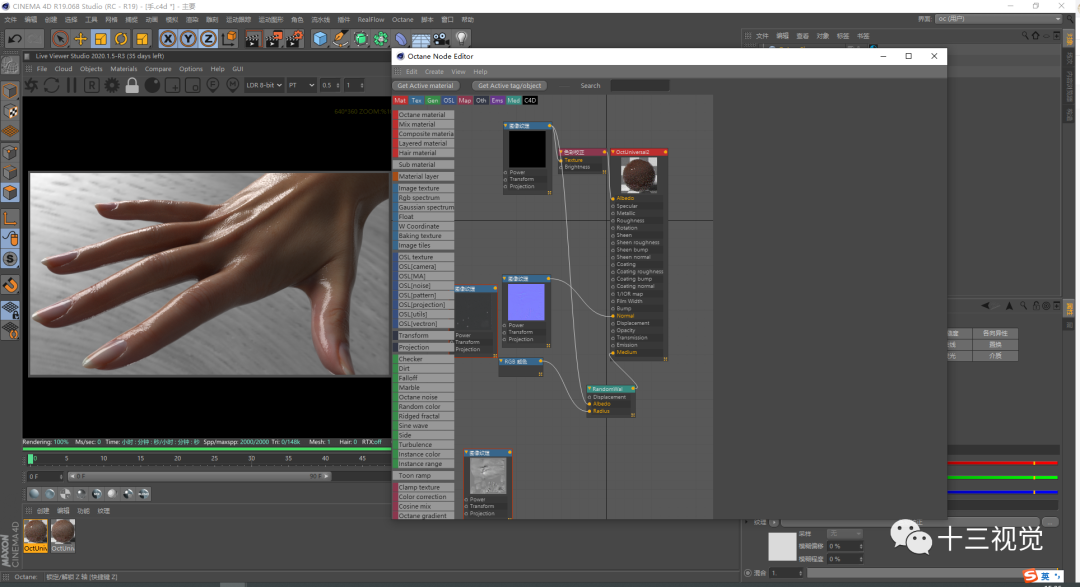Click the Search field in Node Editor
This screenshot has height=587, width=1080.
point(639,85)
